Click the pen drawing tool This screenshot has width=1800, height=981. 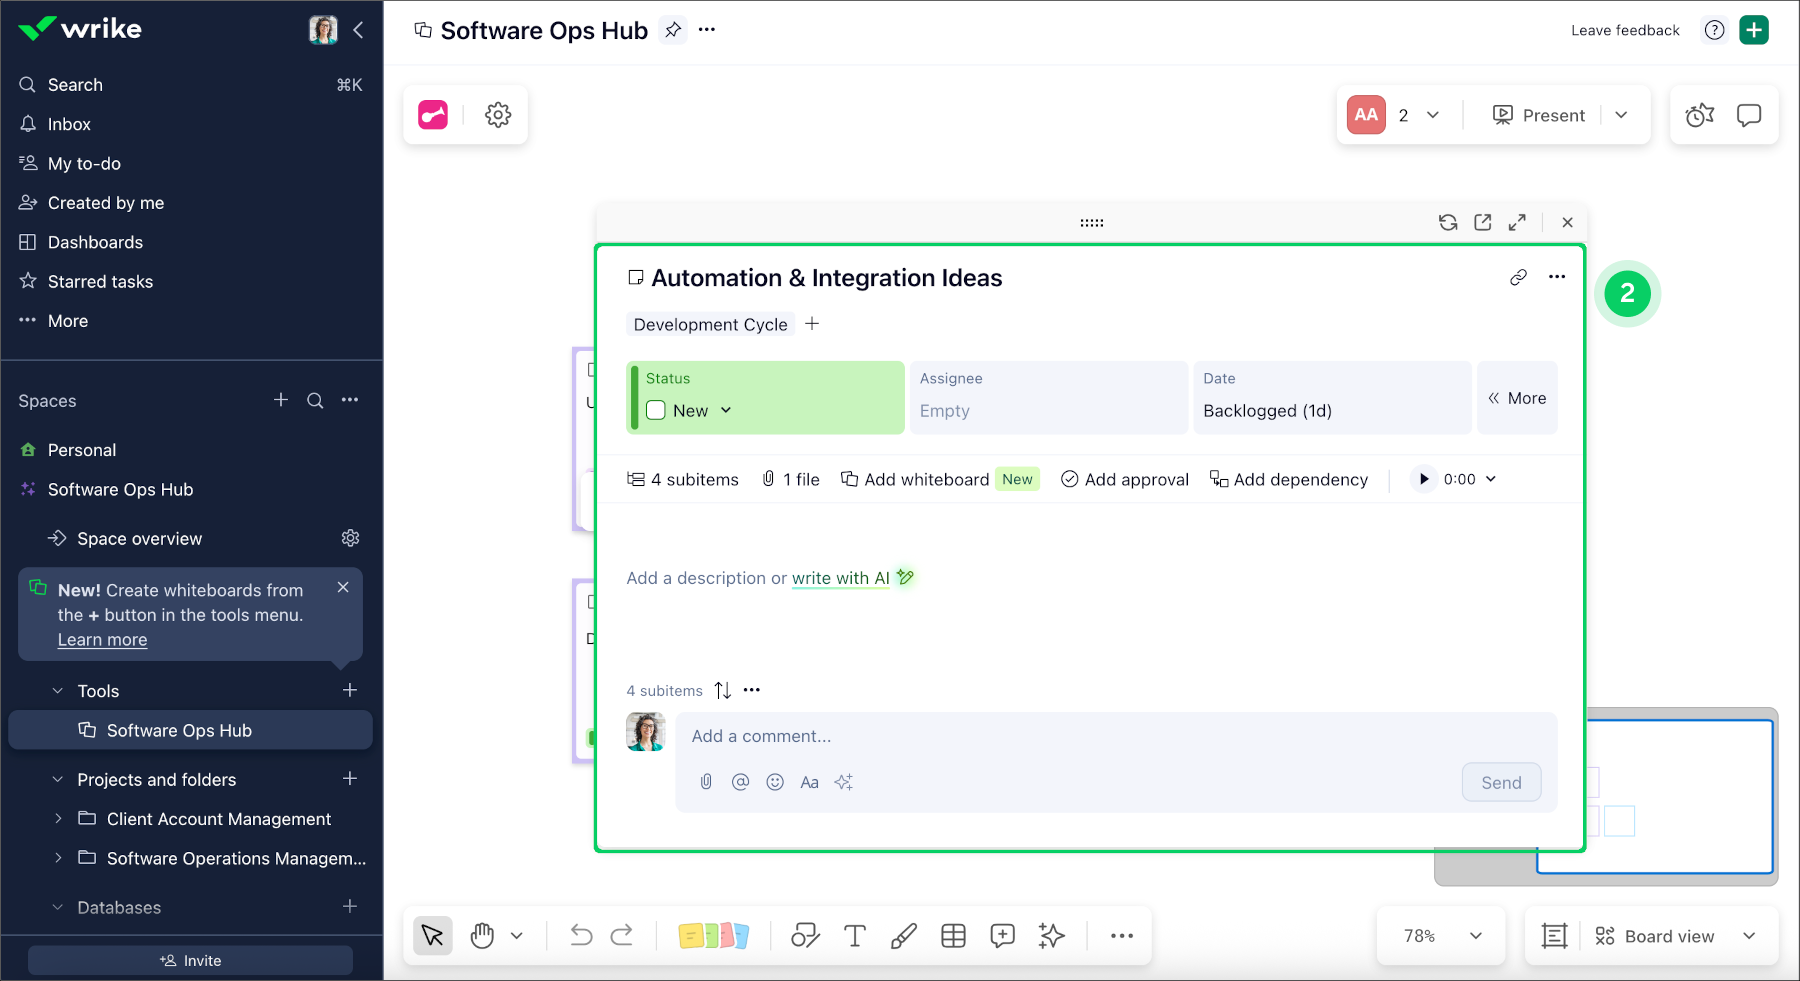point(903,936)
